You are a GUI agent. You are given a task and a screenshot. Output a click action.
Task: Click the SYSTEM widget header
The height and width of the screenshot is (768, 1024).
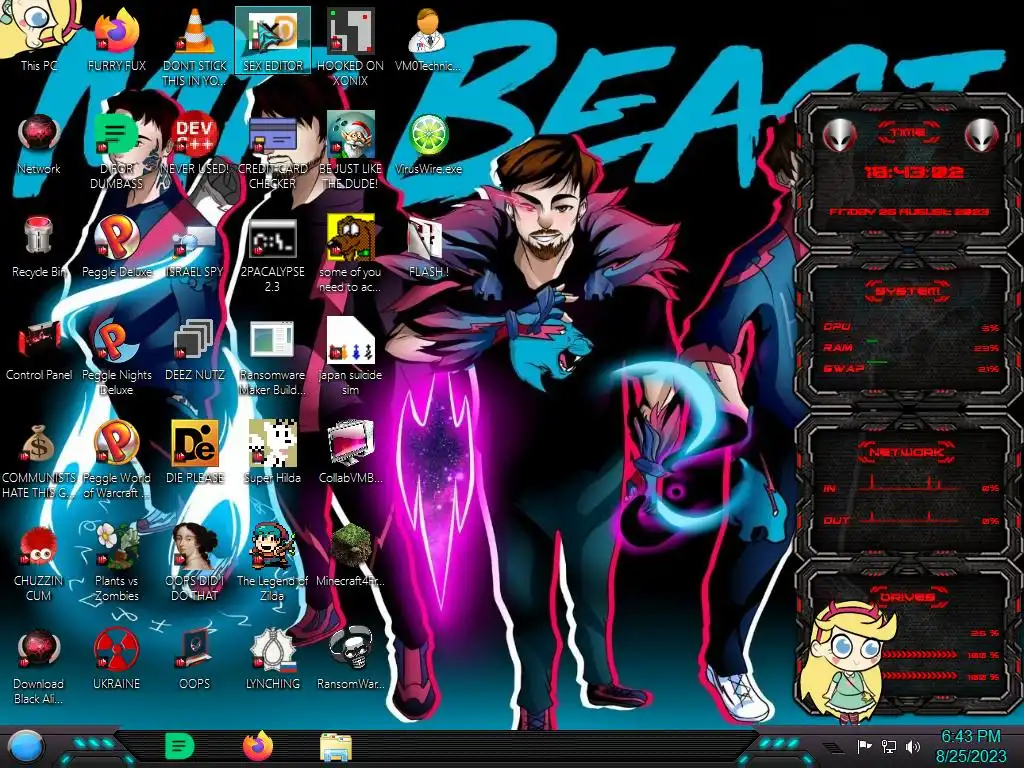908,291
